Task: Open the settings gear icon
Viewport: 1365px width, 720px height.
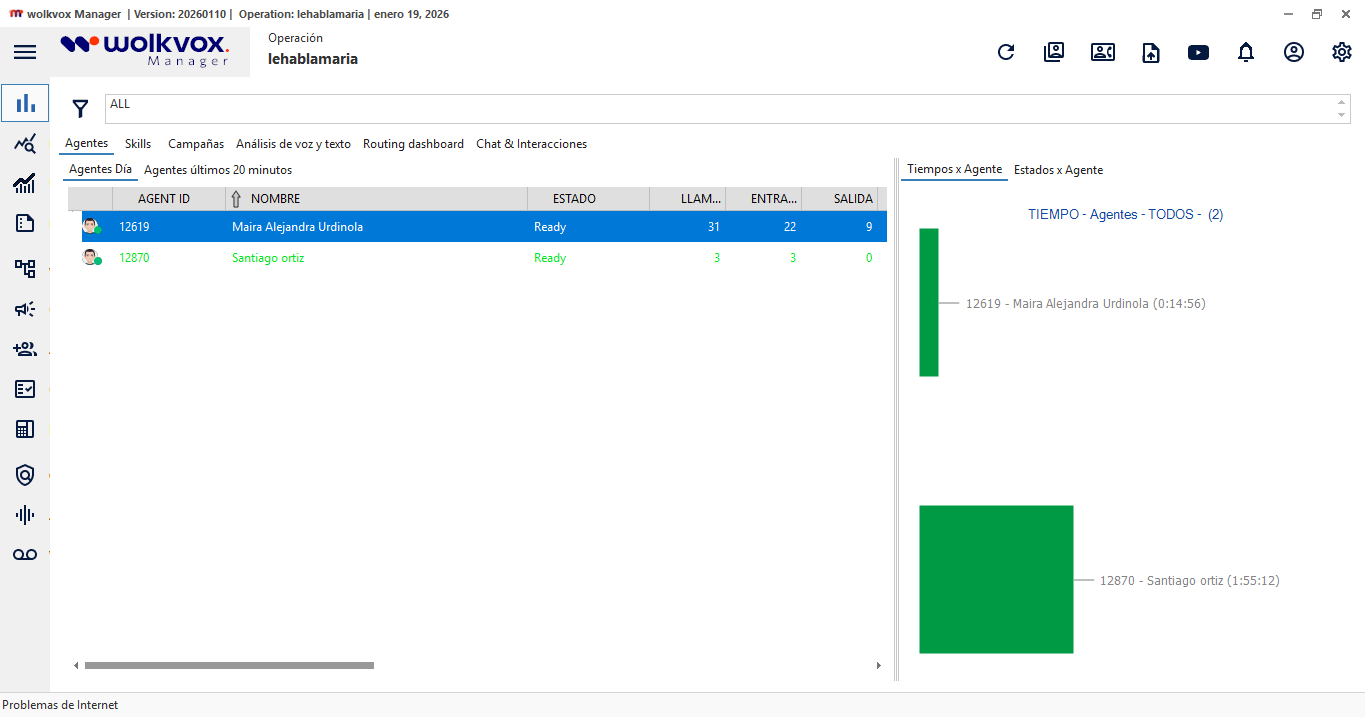Action: click(1342, 53)
